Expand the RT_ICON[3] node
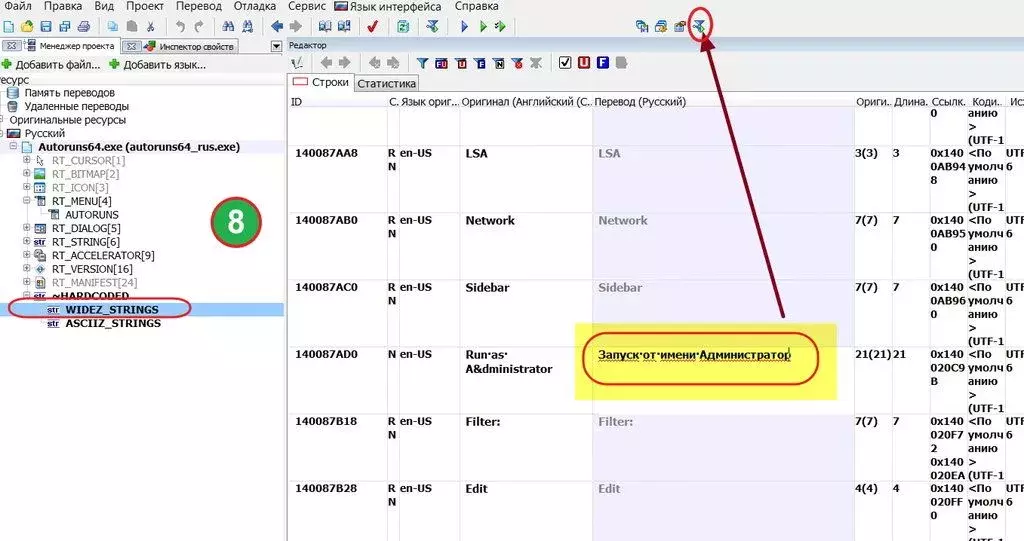 click(x=27, y=188)
